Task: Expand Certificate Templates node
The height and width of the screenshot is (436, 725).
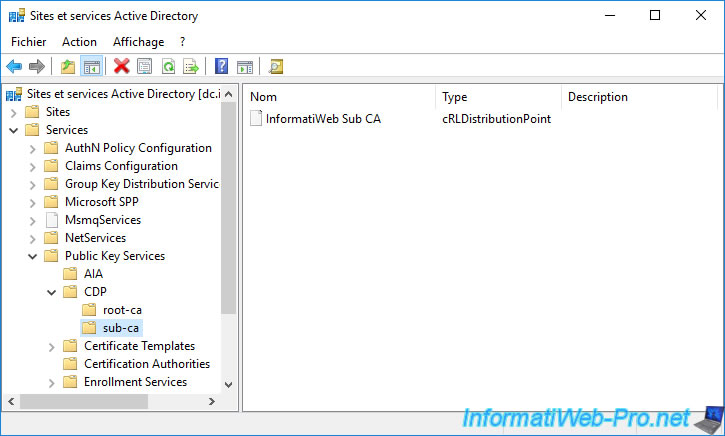Action: coord(51,347)
